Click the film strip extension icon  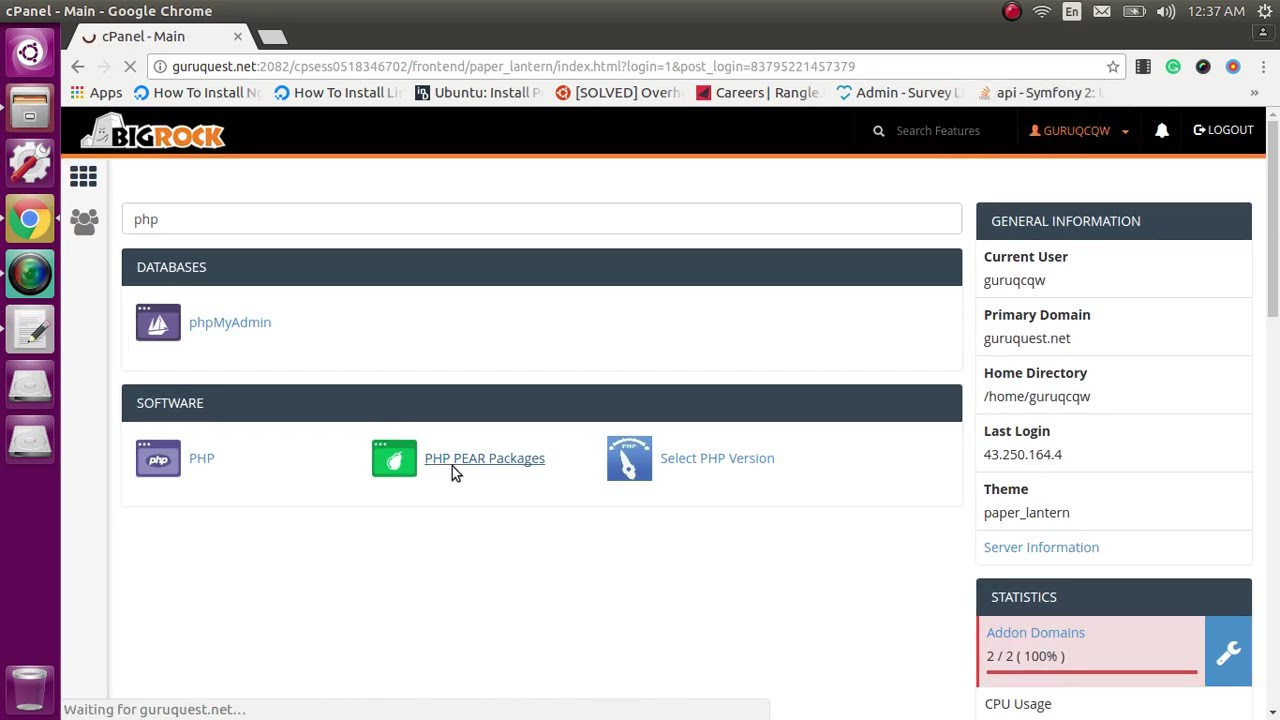(x=1143, y=66)
